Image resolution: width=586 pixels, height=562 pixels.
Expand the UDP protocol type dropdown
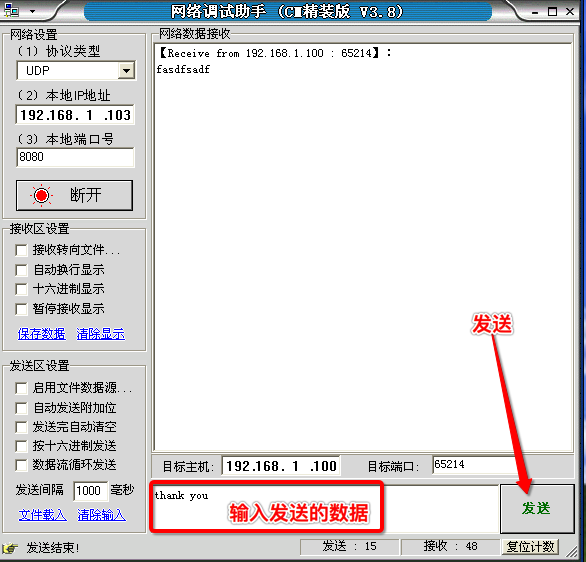pyautogui.click(x=126, y=71)
